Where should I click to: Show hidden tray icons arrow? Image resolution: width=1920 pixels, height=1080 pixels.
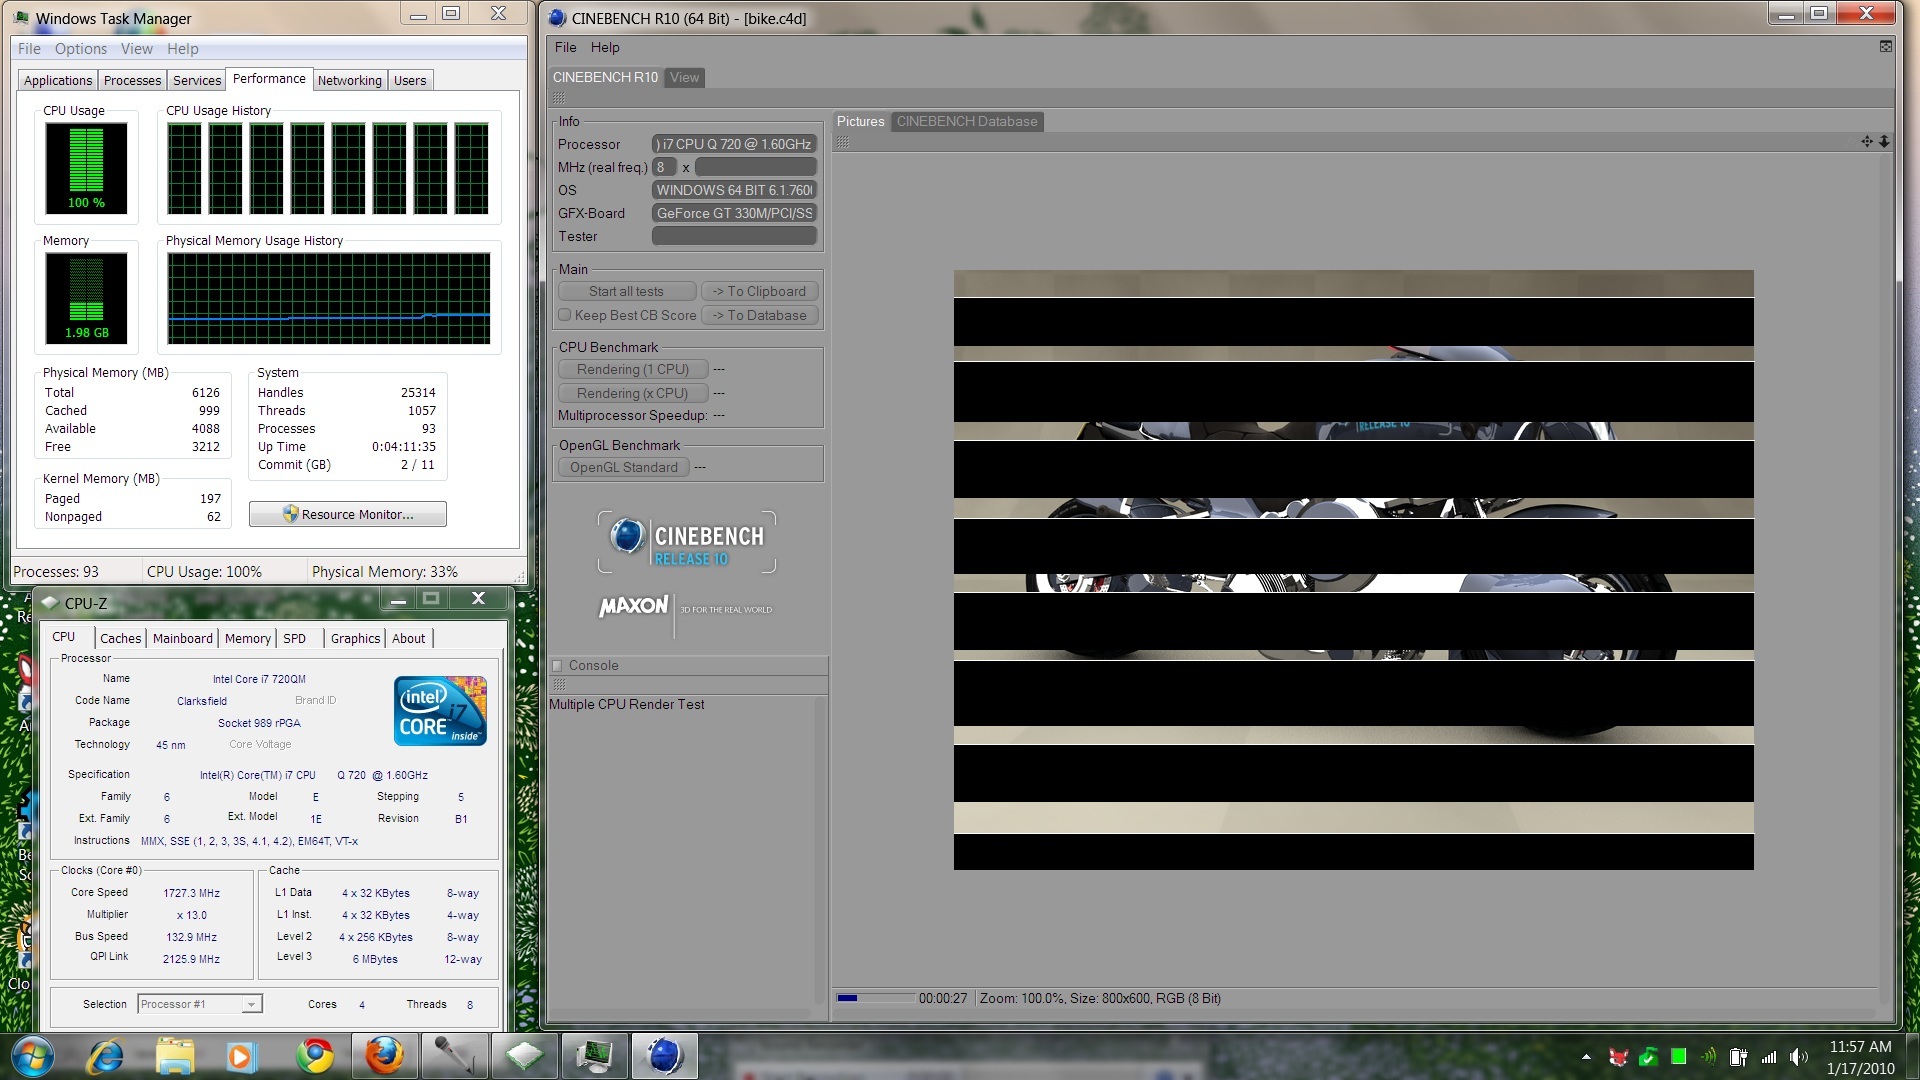click(1586, 1057)
